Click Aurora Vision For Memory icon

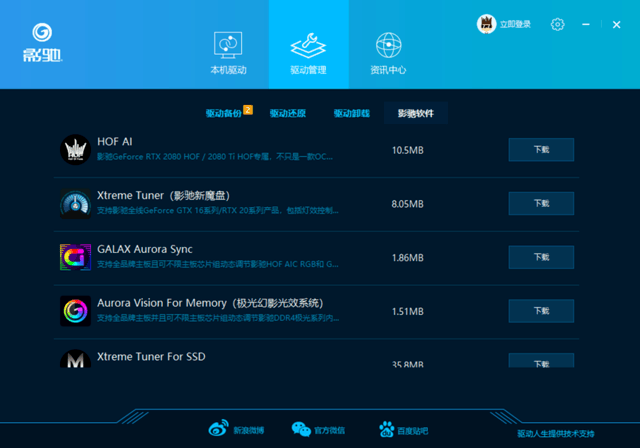pyautogui.click(x=76, y=311)
